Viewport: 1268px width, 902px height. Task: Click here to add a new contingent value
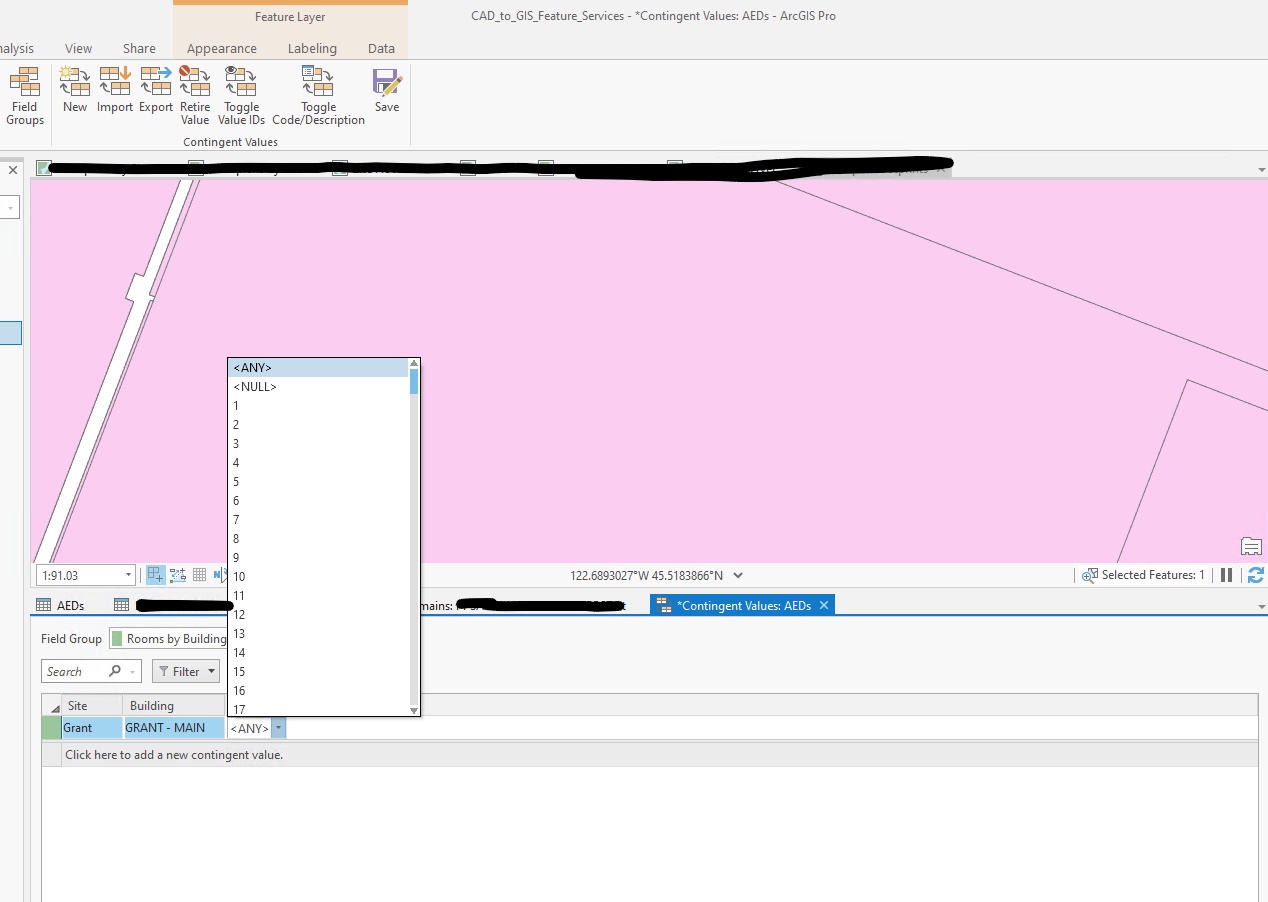coord(174,755)
